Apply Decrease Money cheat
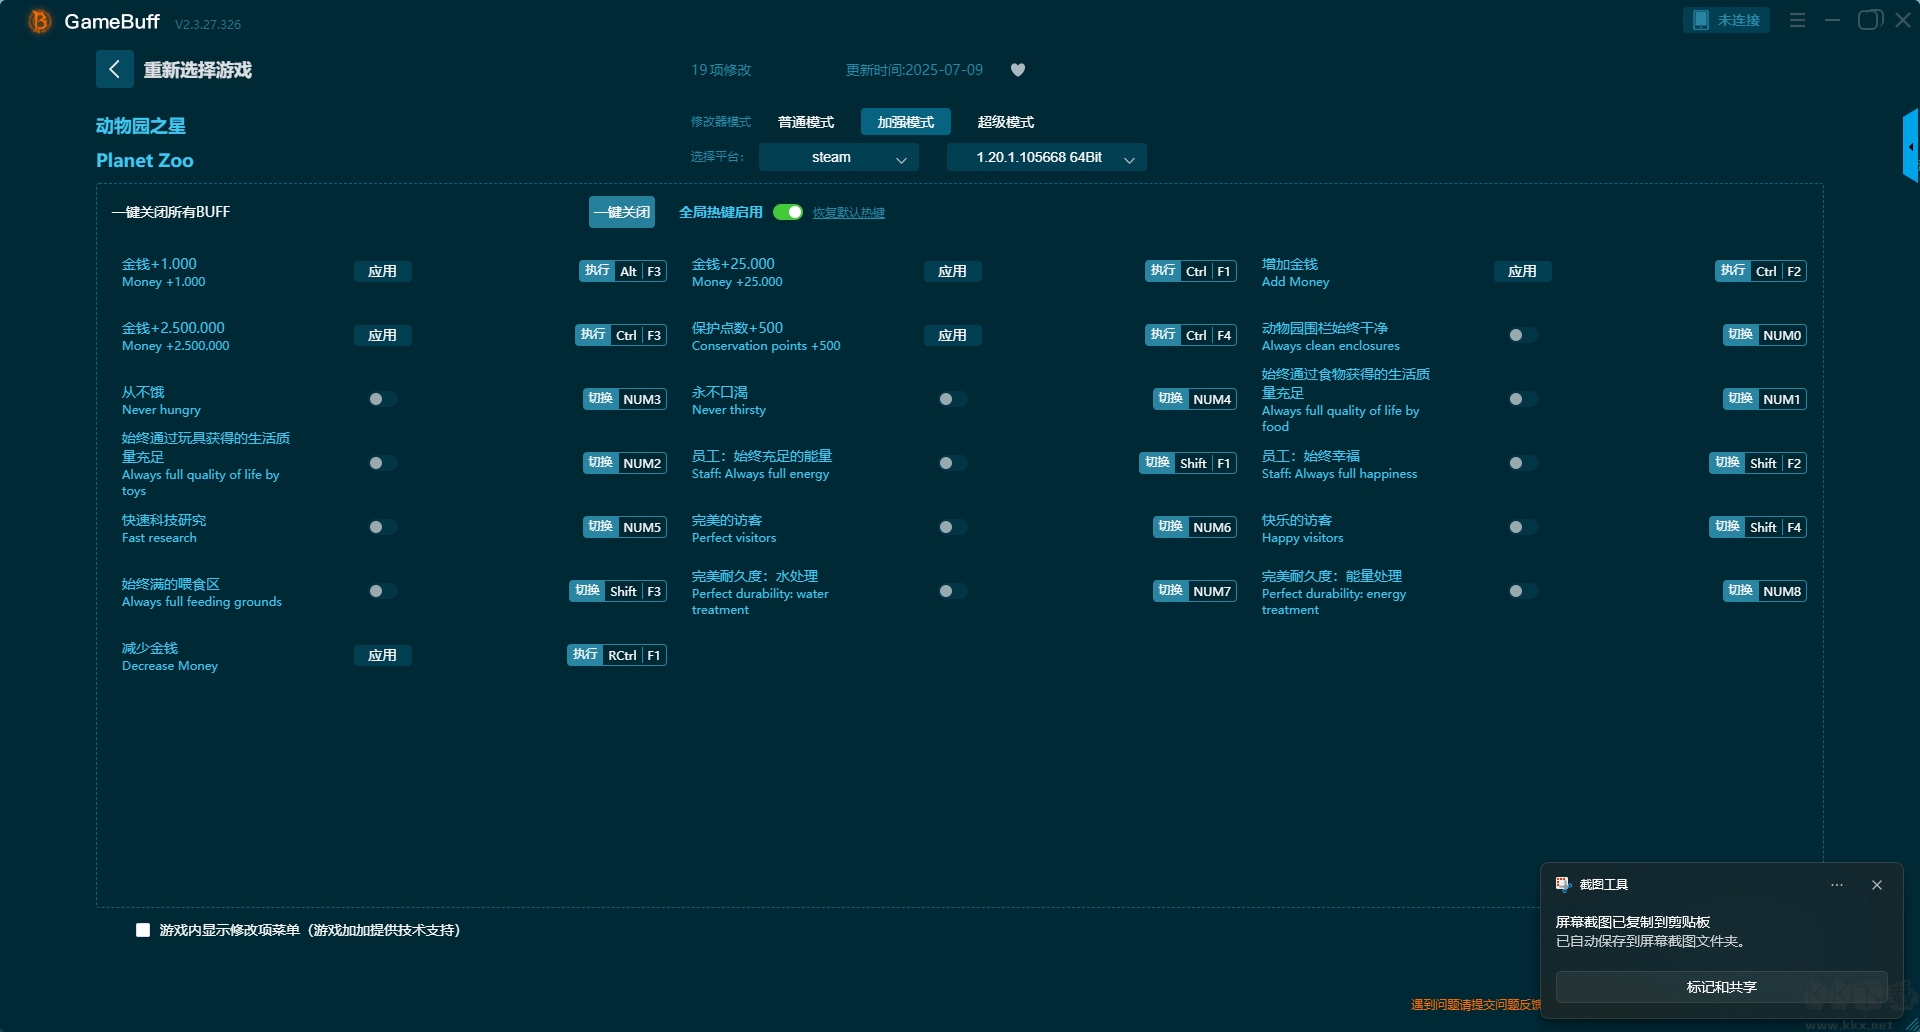This screenshot has height=1032, width=1920. (382, 655)
